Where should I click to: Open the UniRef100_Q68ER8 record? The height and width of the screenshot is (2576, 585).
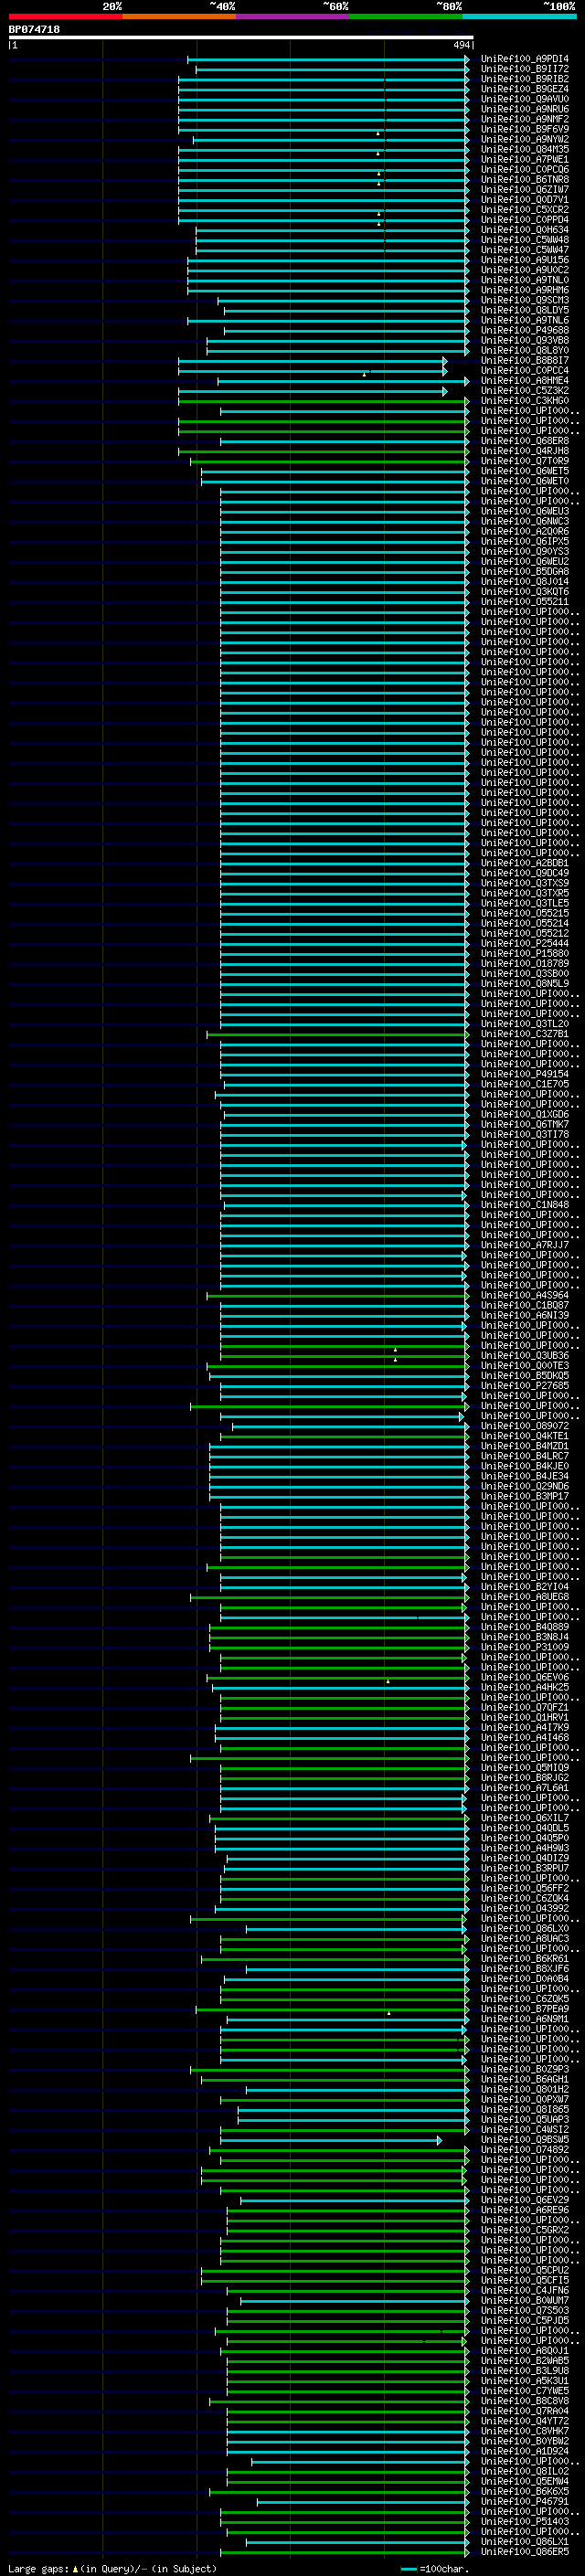point(525,441)
